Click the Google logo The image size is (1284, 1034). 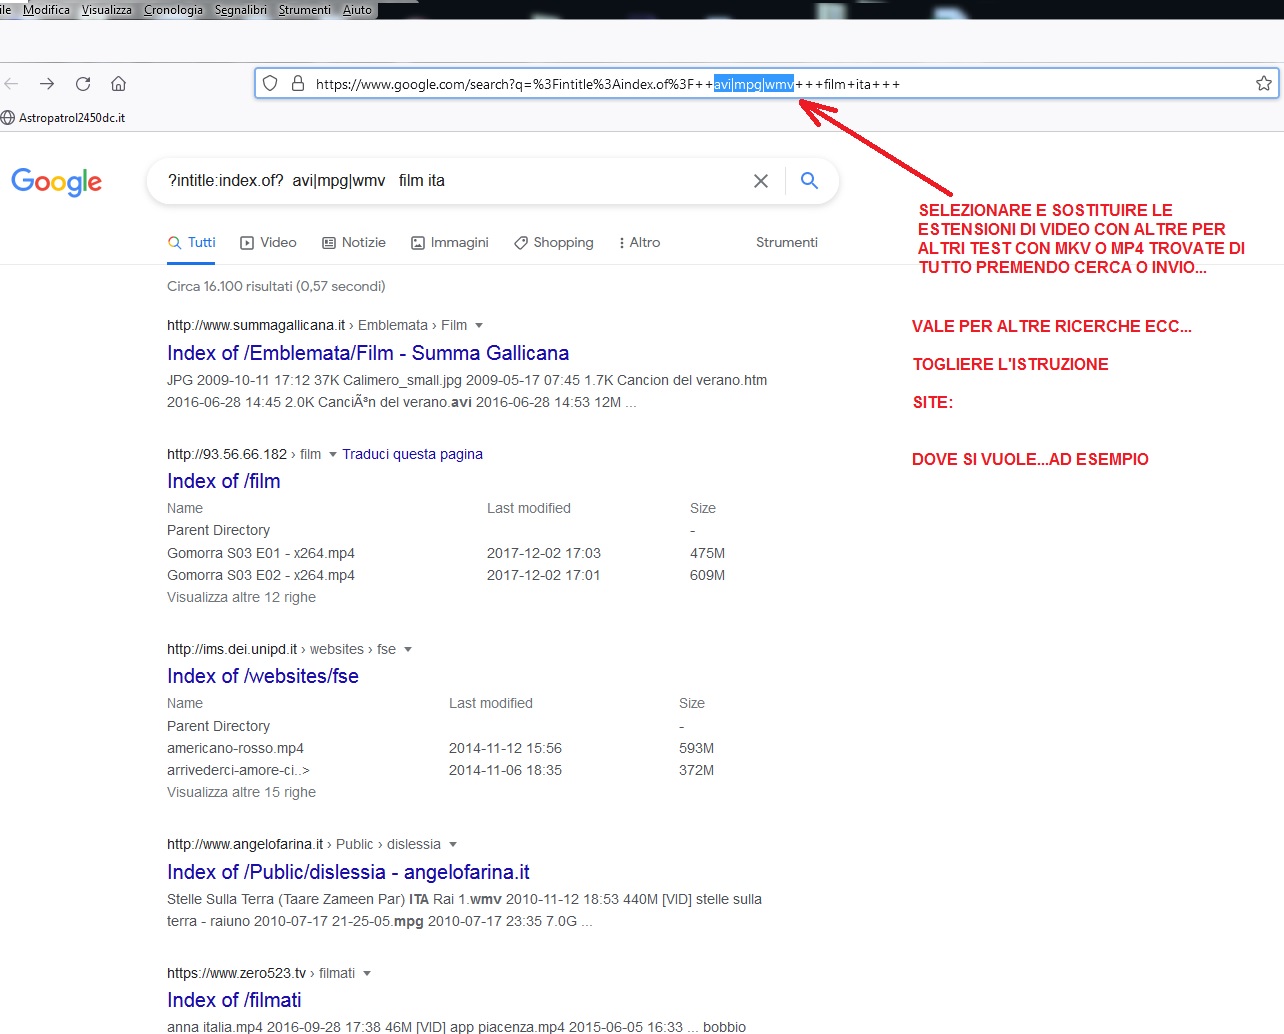[57, 182]
